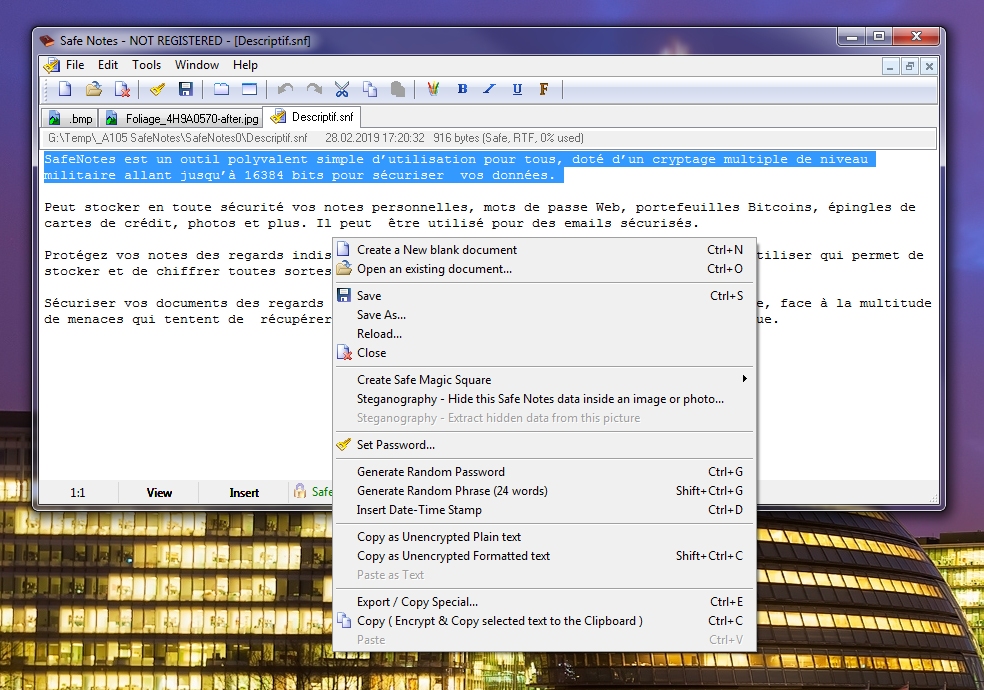Click the blue titled window toolbar icon
This screenshot has width=984, height=690.
(249, 89)
